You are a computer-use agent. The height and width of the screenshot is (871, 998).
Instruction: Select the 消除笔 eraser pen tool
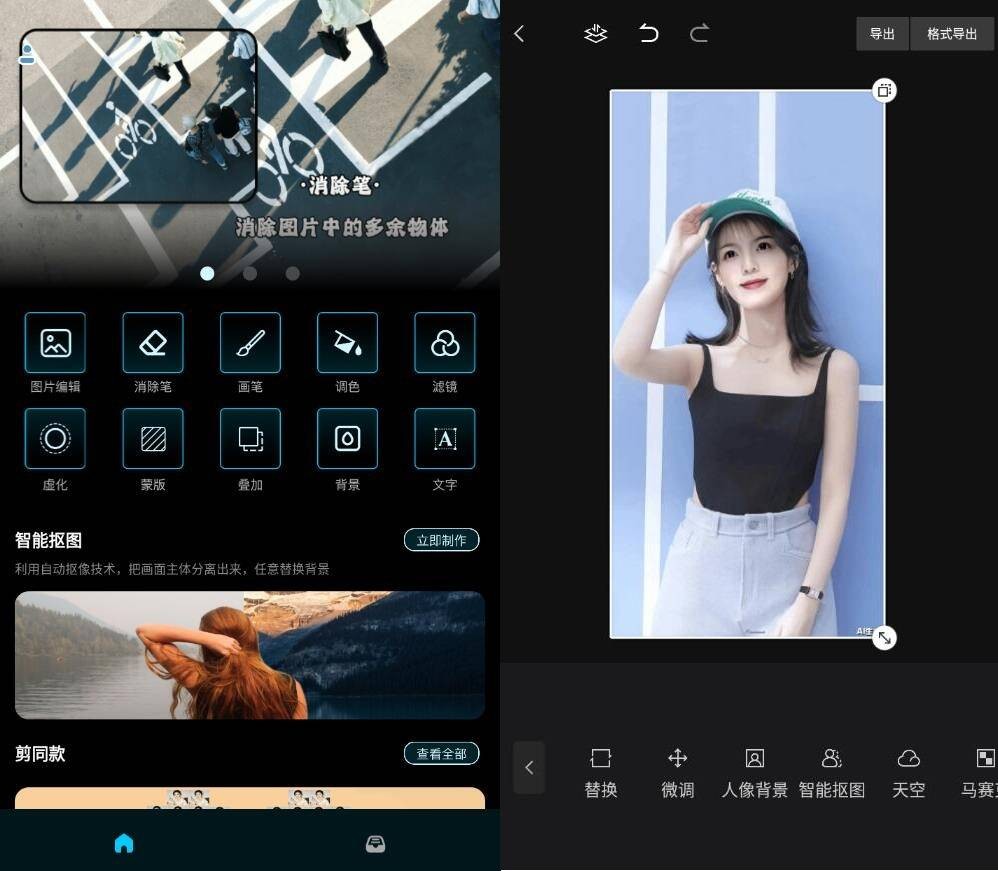pyautogui.click(x=152, y=343)
